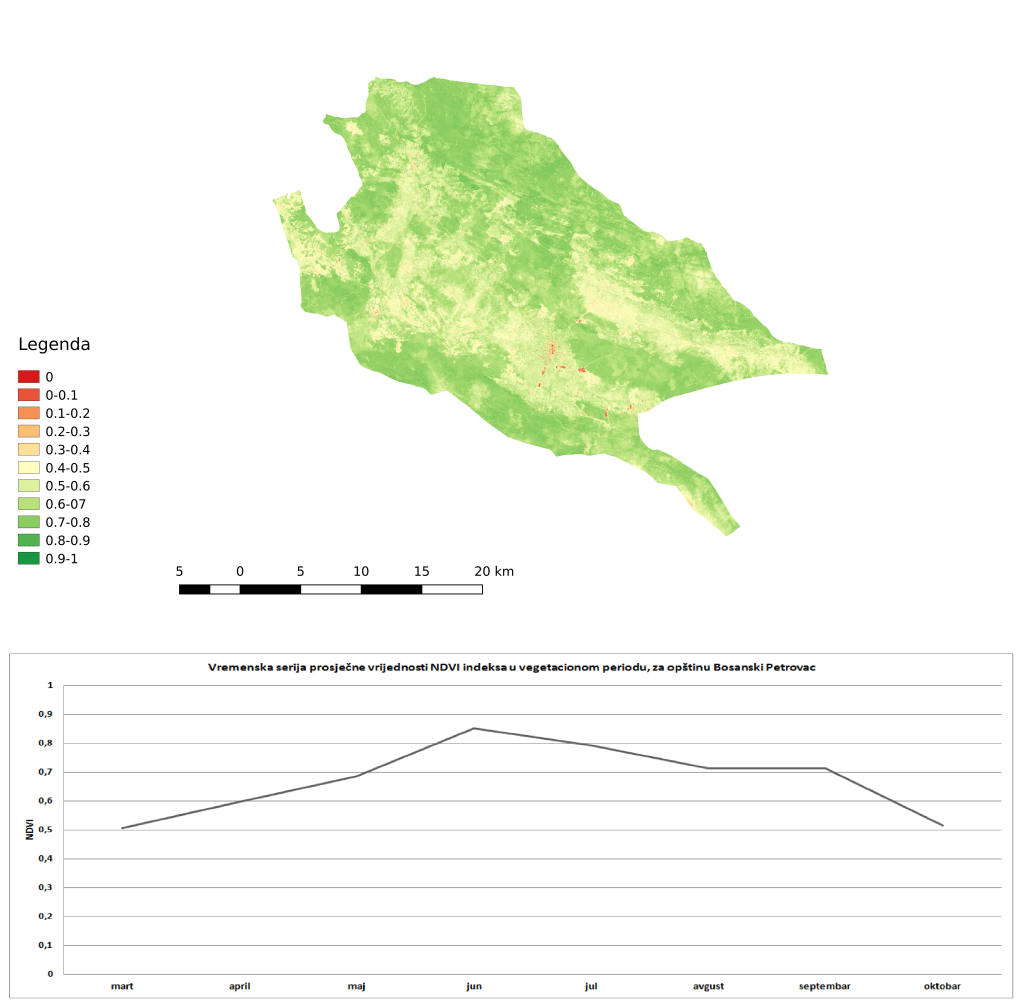Select the 0.9-1 dark green legend swatch
This screenshot has height=1007, width=1024.
click(x=28, y=559)
